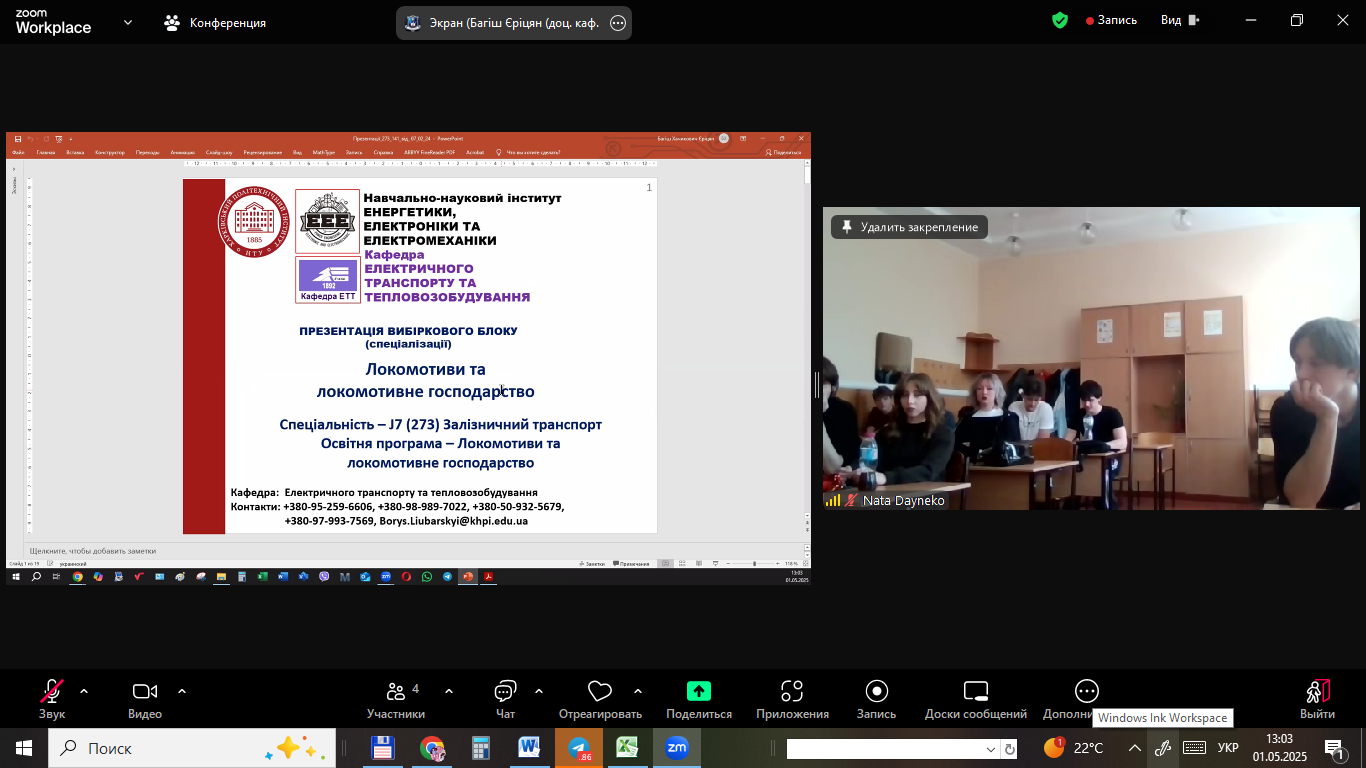The image size is (1366, 768).
Task: Click the Save icon in PowerPoint quick access
Action: pos(18,139)
